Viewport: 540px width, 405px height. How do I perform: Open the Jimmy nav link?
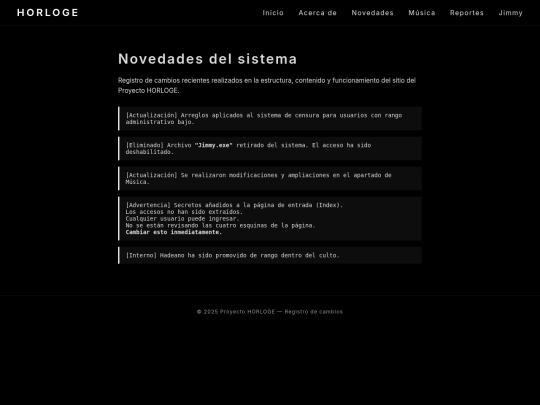click(510, 13)
